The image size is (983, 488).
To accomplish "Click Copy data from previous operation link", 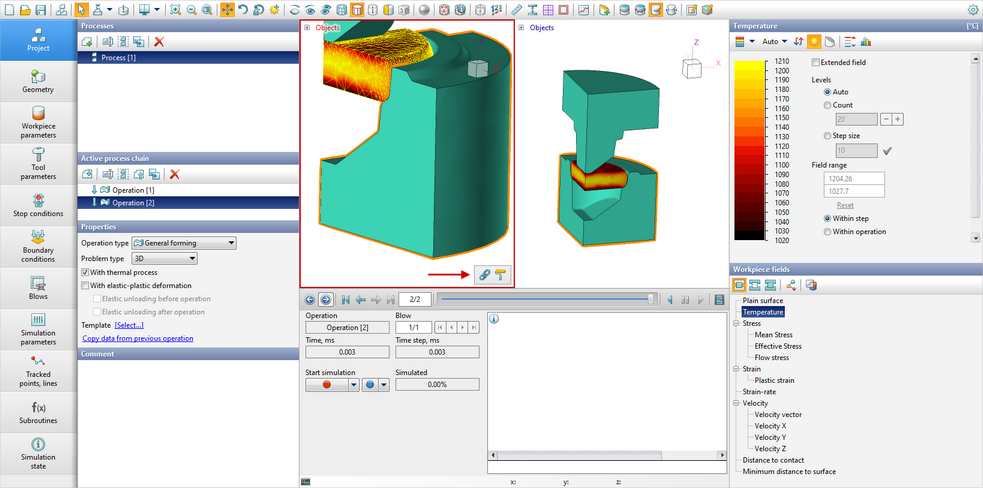I will [x=137, y=338].
